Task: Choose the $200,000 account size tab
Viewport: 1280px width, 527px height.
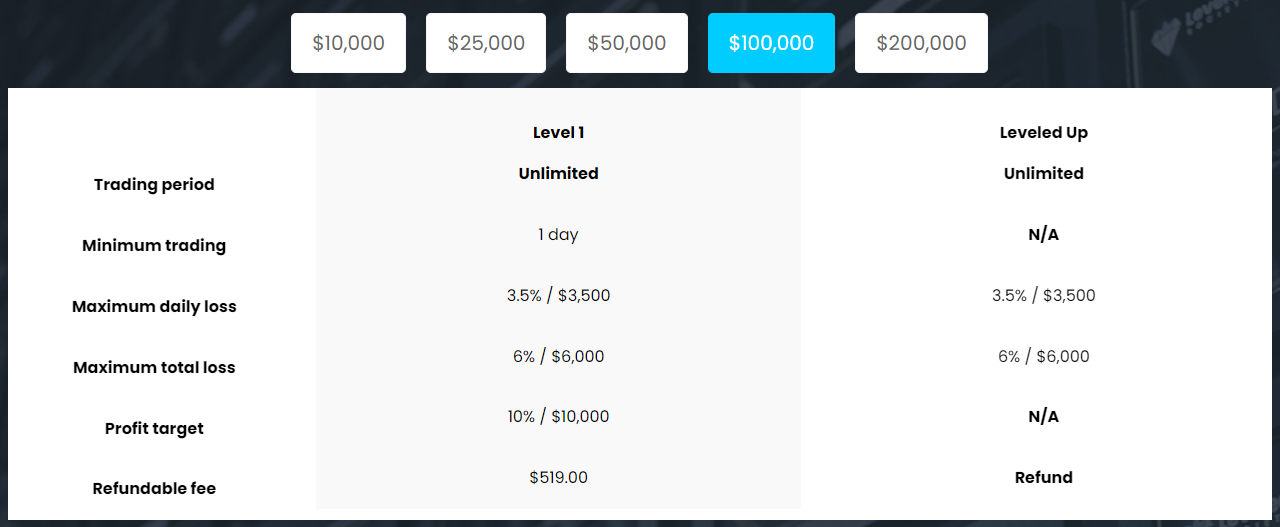Action: tap(921, 43)
